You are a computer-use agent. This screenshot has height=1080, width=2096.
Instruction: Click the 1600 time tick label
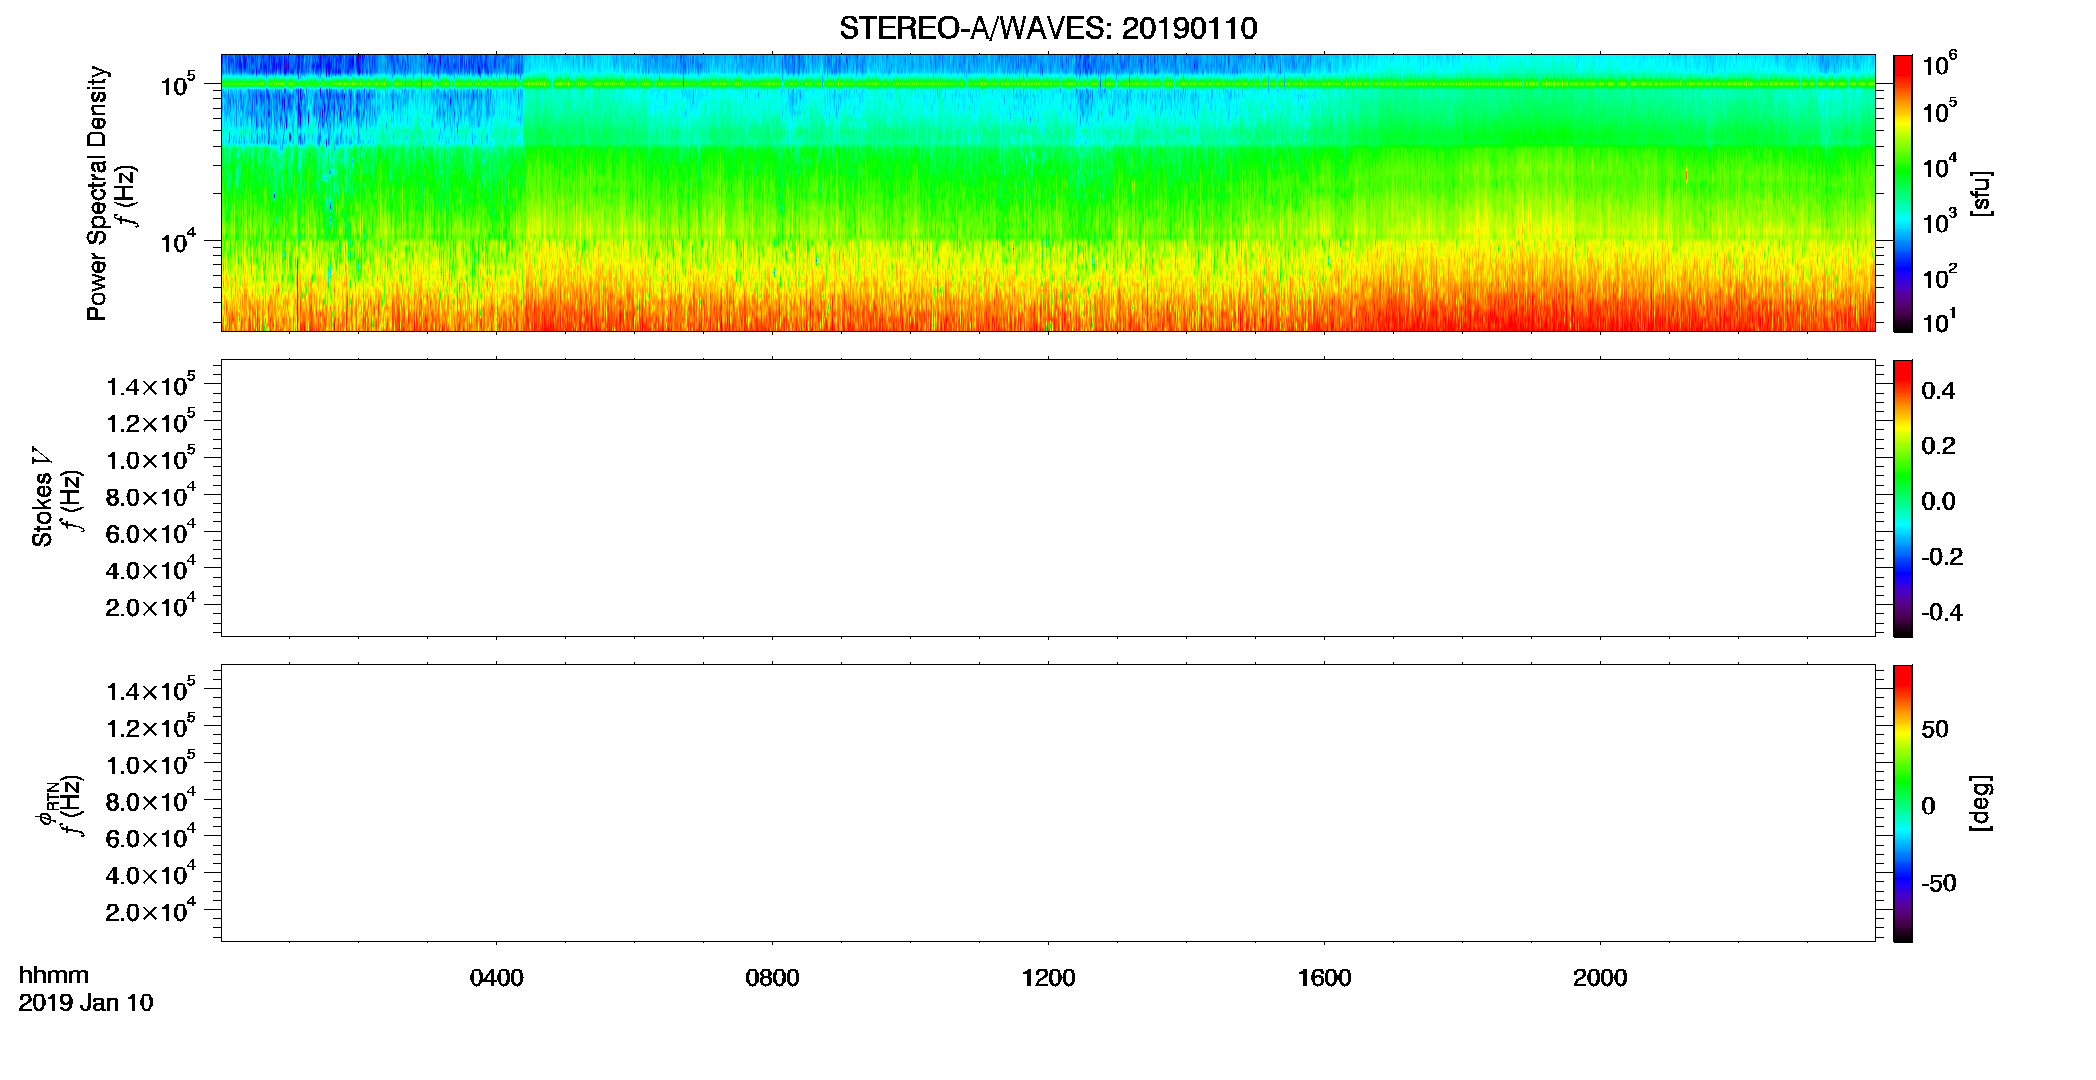[1324, 978]
